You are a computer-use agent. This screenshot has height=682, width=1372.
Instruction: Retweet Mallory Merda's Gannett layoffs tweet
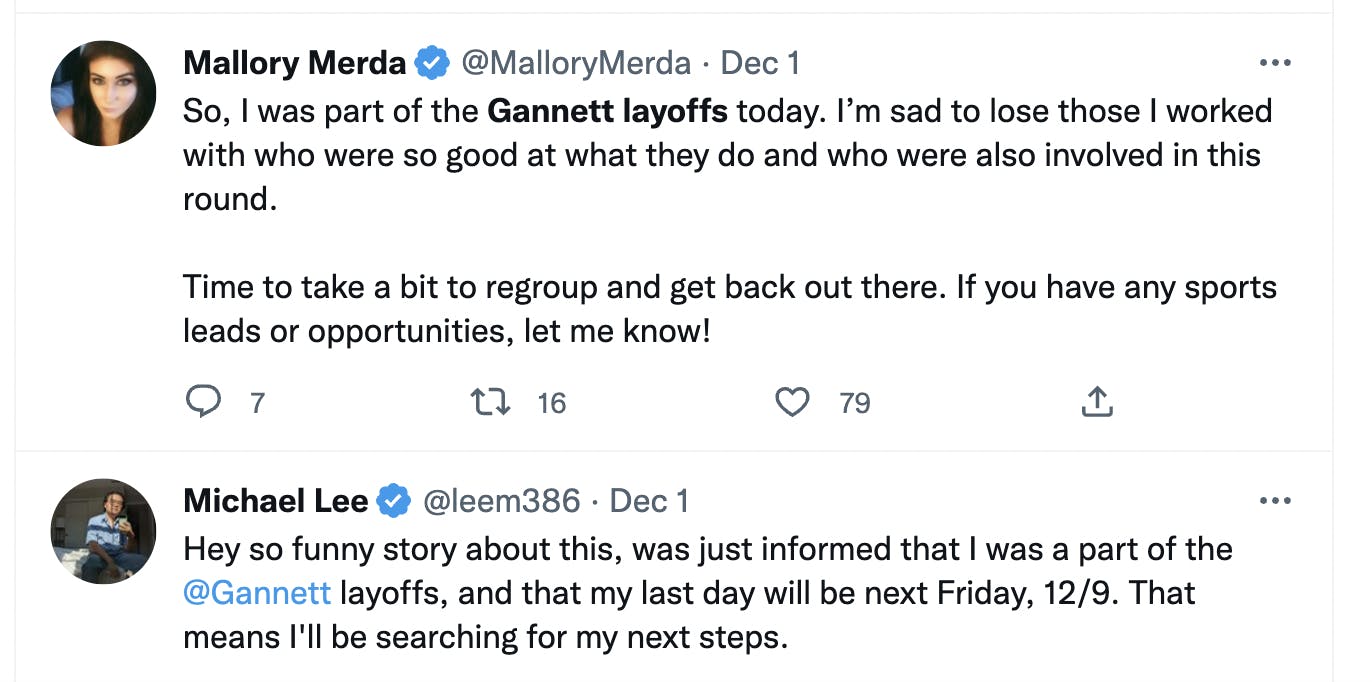(491, 402)
